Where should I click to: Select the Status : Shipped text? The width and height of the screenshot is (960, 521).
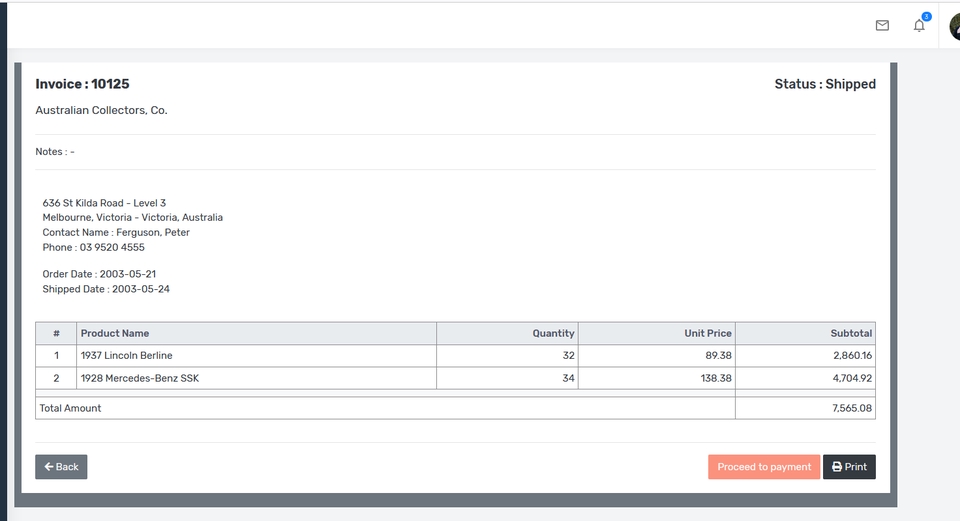pyautogui.click(x=825, y=84)
